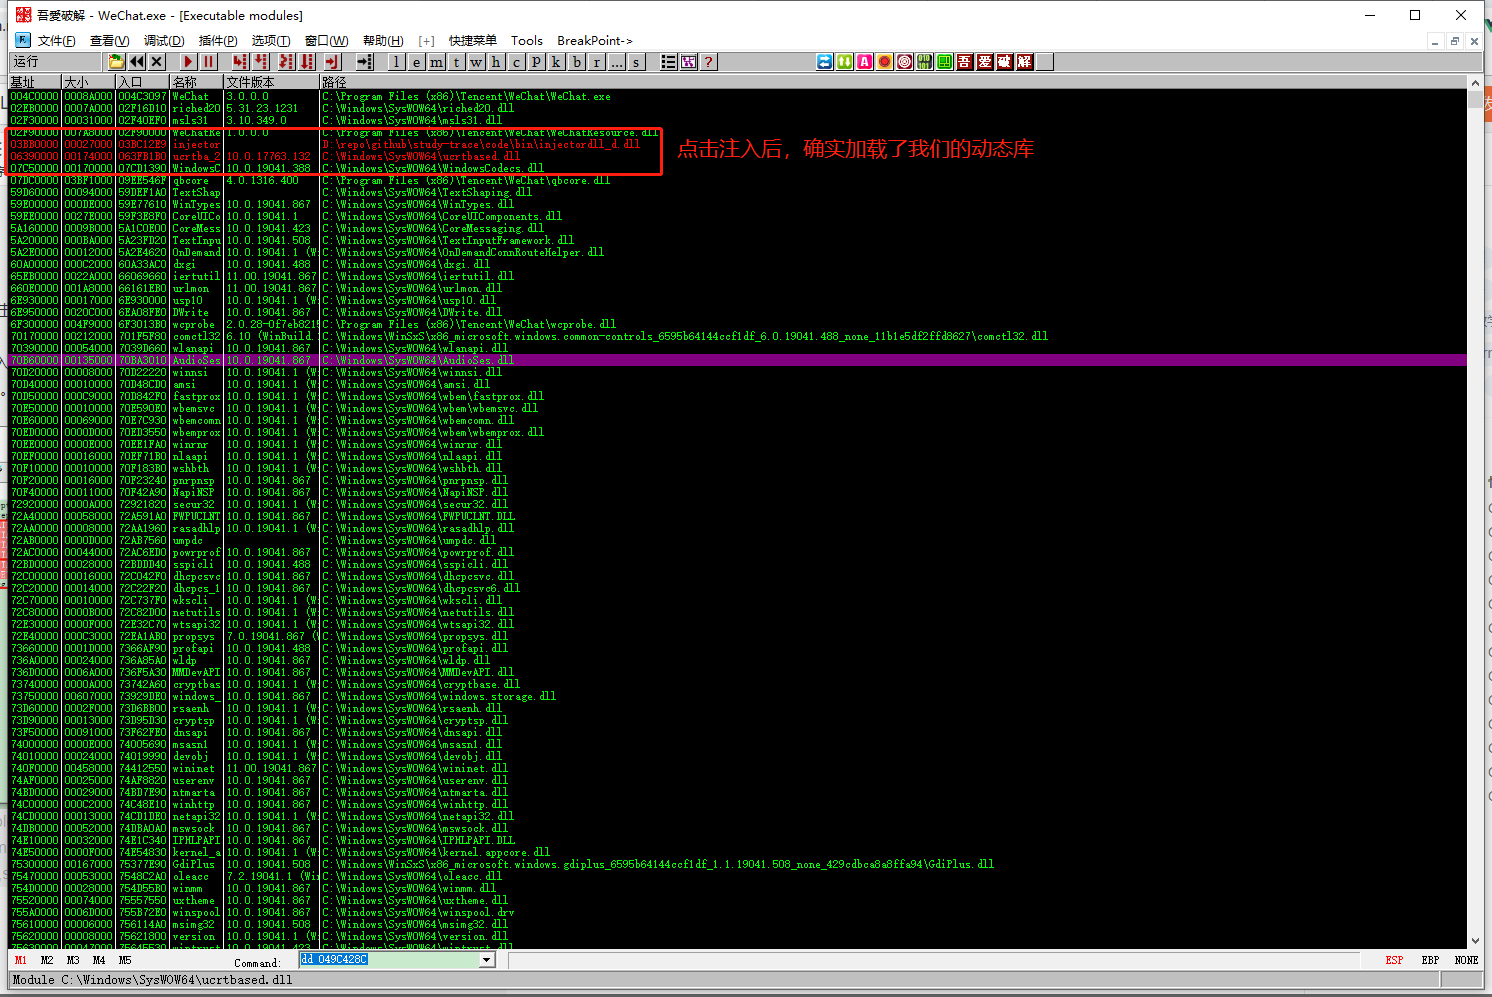The height and width of the screenshot is (997, 1492).
Task: Switch to memory dump M1
Action: coord(21,960)
